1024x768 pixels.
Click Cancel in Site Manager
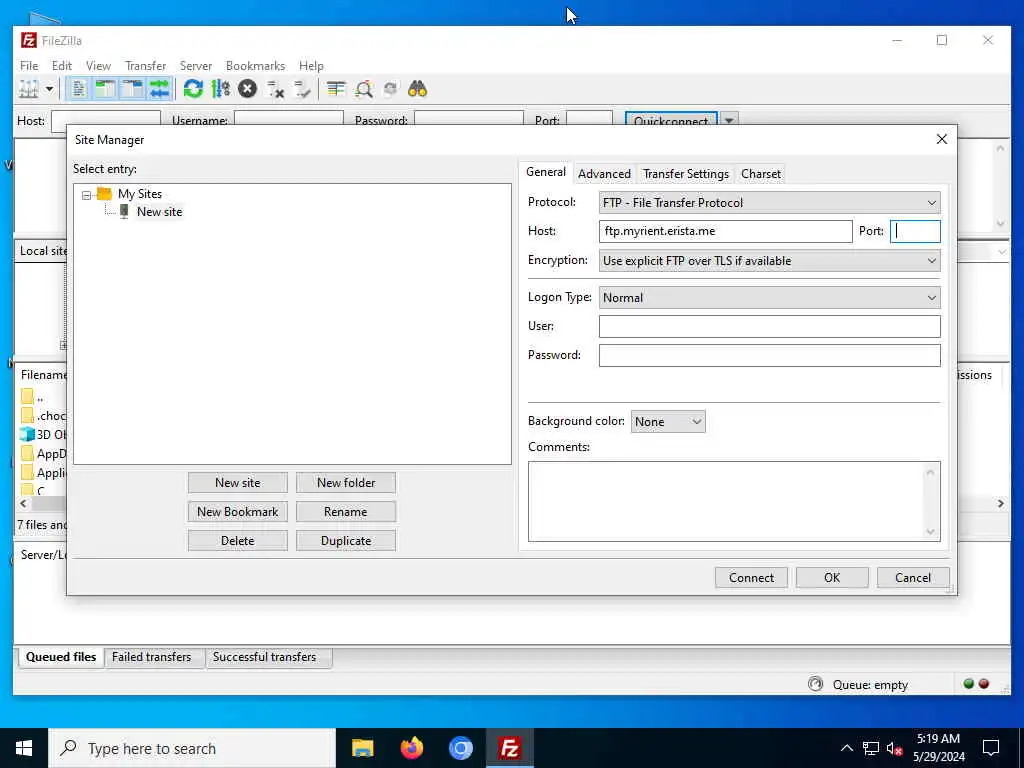pyautogui.click(x=913, y=578)
